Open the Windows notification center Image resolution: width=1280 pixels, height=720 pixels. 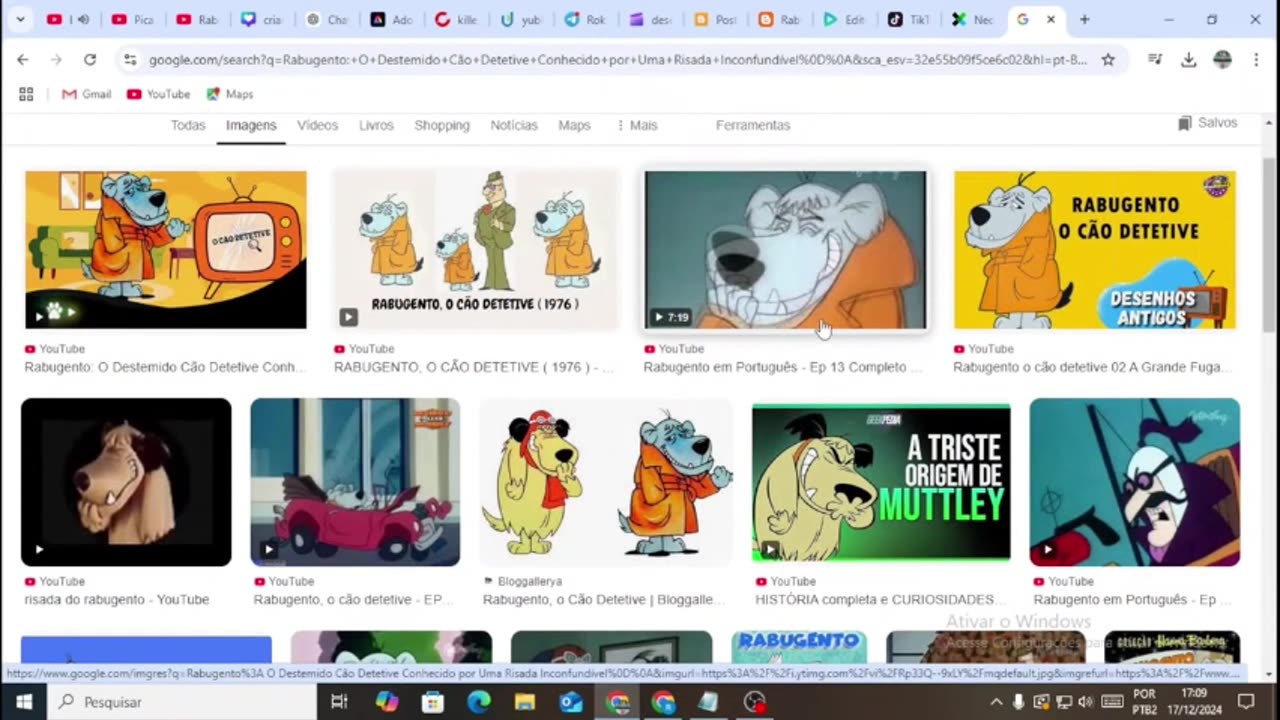click(x=1246, y=702)
